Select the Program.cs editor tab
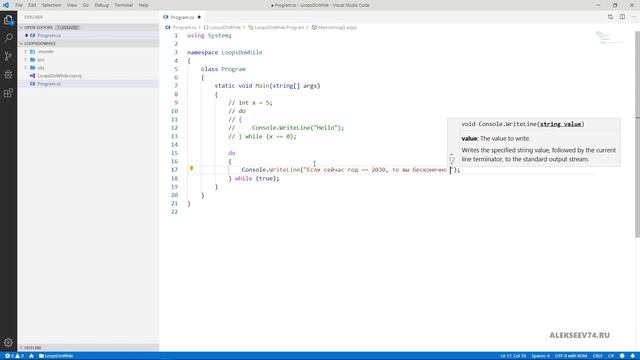Viewport: 640px width, 360px height. tap(182, 17)
